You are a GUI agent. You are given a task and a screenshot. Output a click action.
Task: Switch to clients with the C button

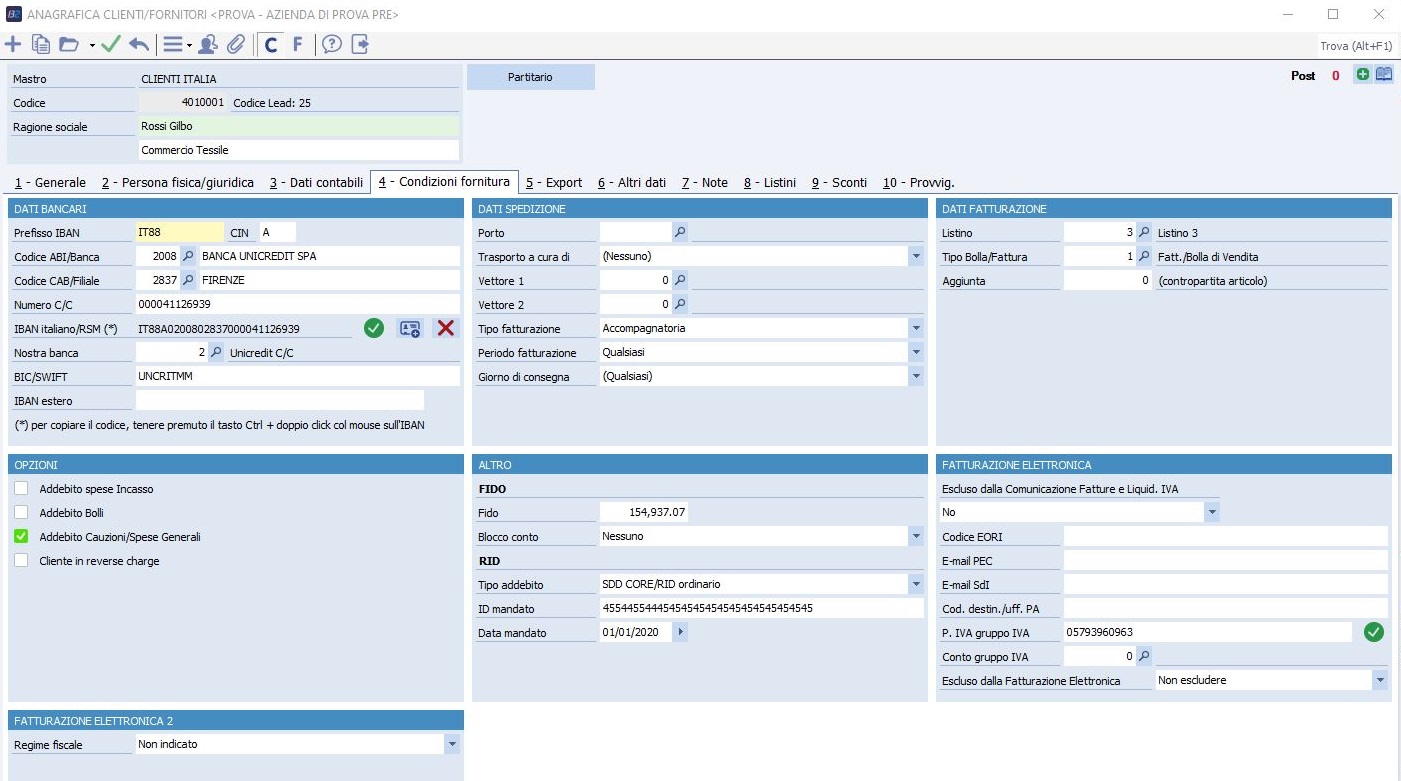coord(271,44)
